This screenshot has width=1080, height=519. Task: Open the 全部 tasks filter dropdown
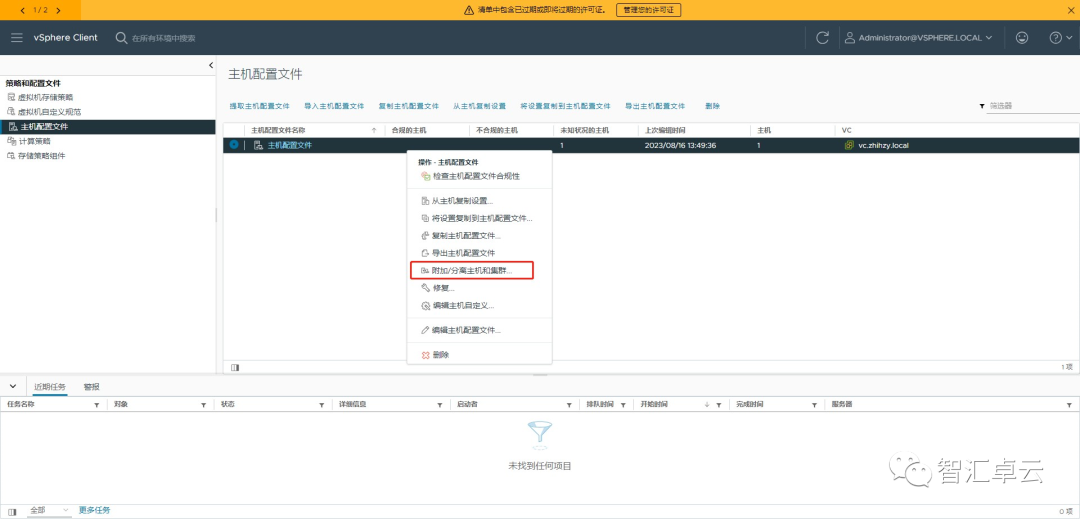coord(49,510)
